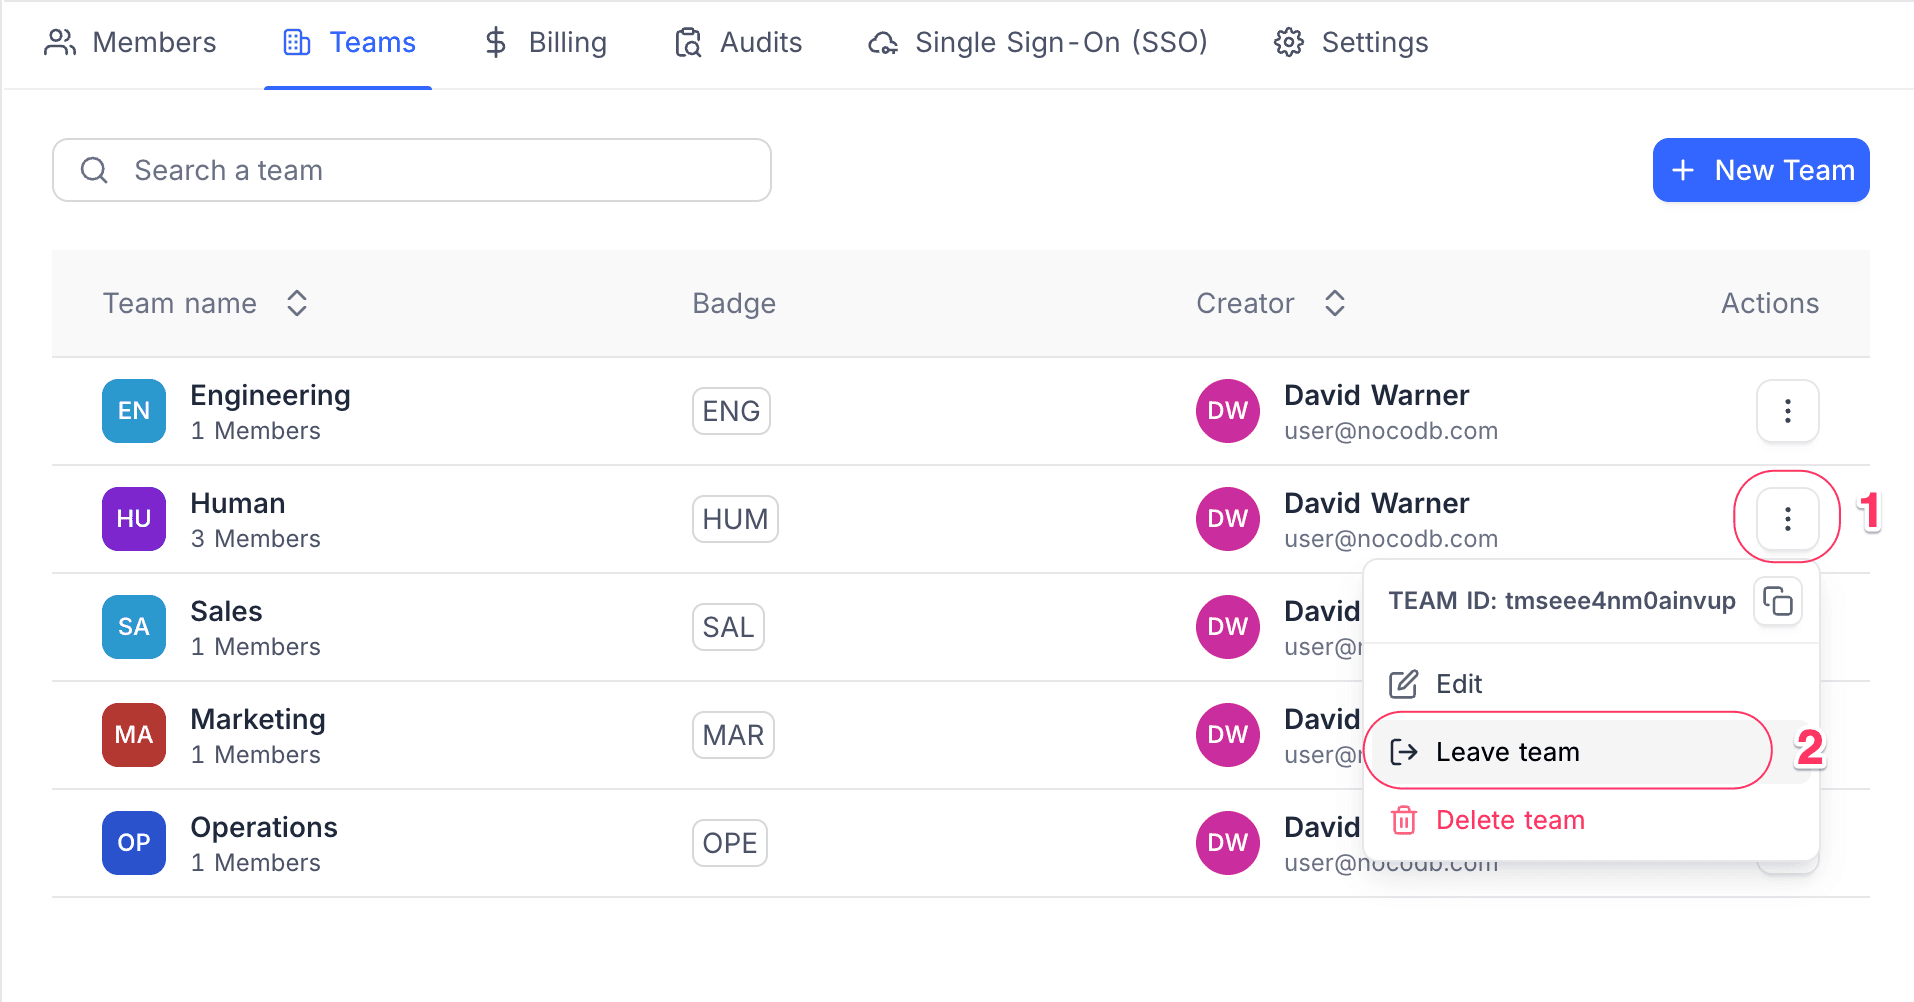Go to the Audits tab
This screenshot has height=1002, width=1914.
[x=739, y=43]
